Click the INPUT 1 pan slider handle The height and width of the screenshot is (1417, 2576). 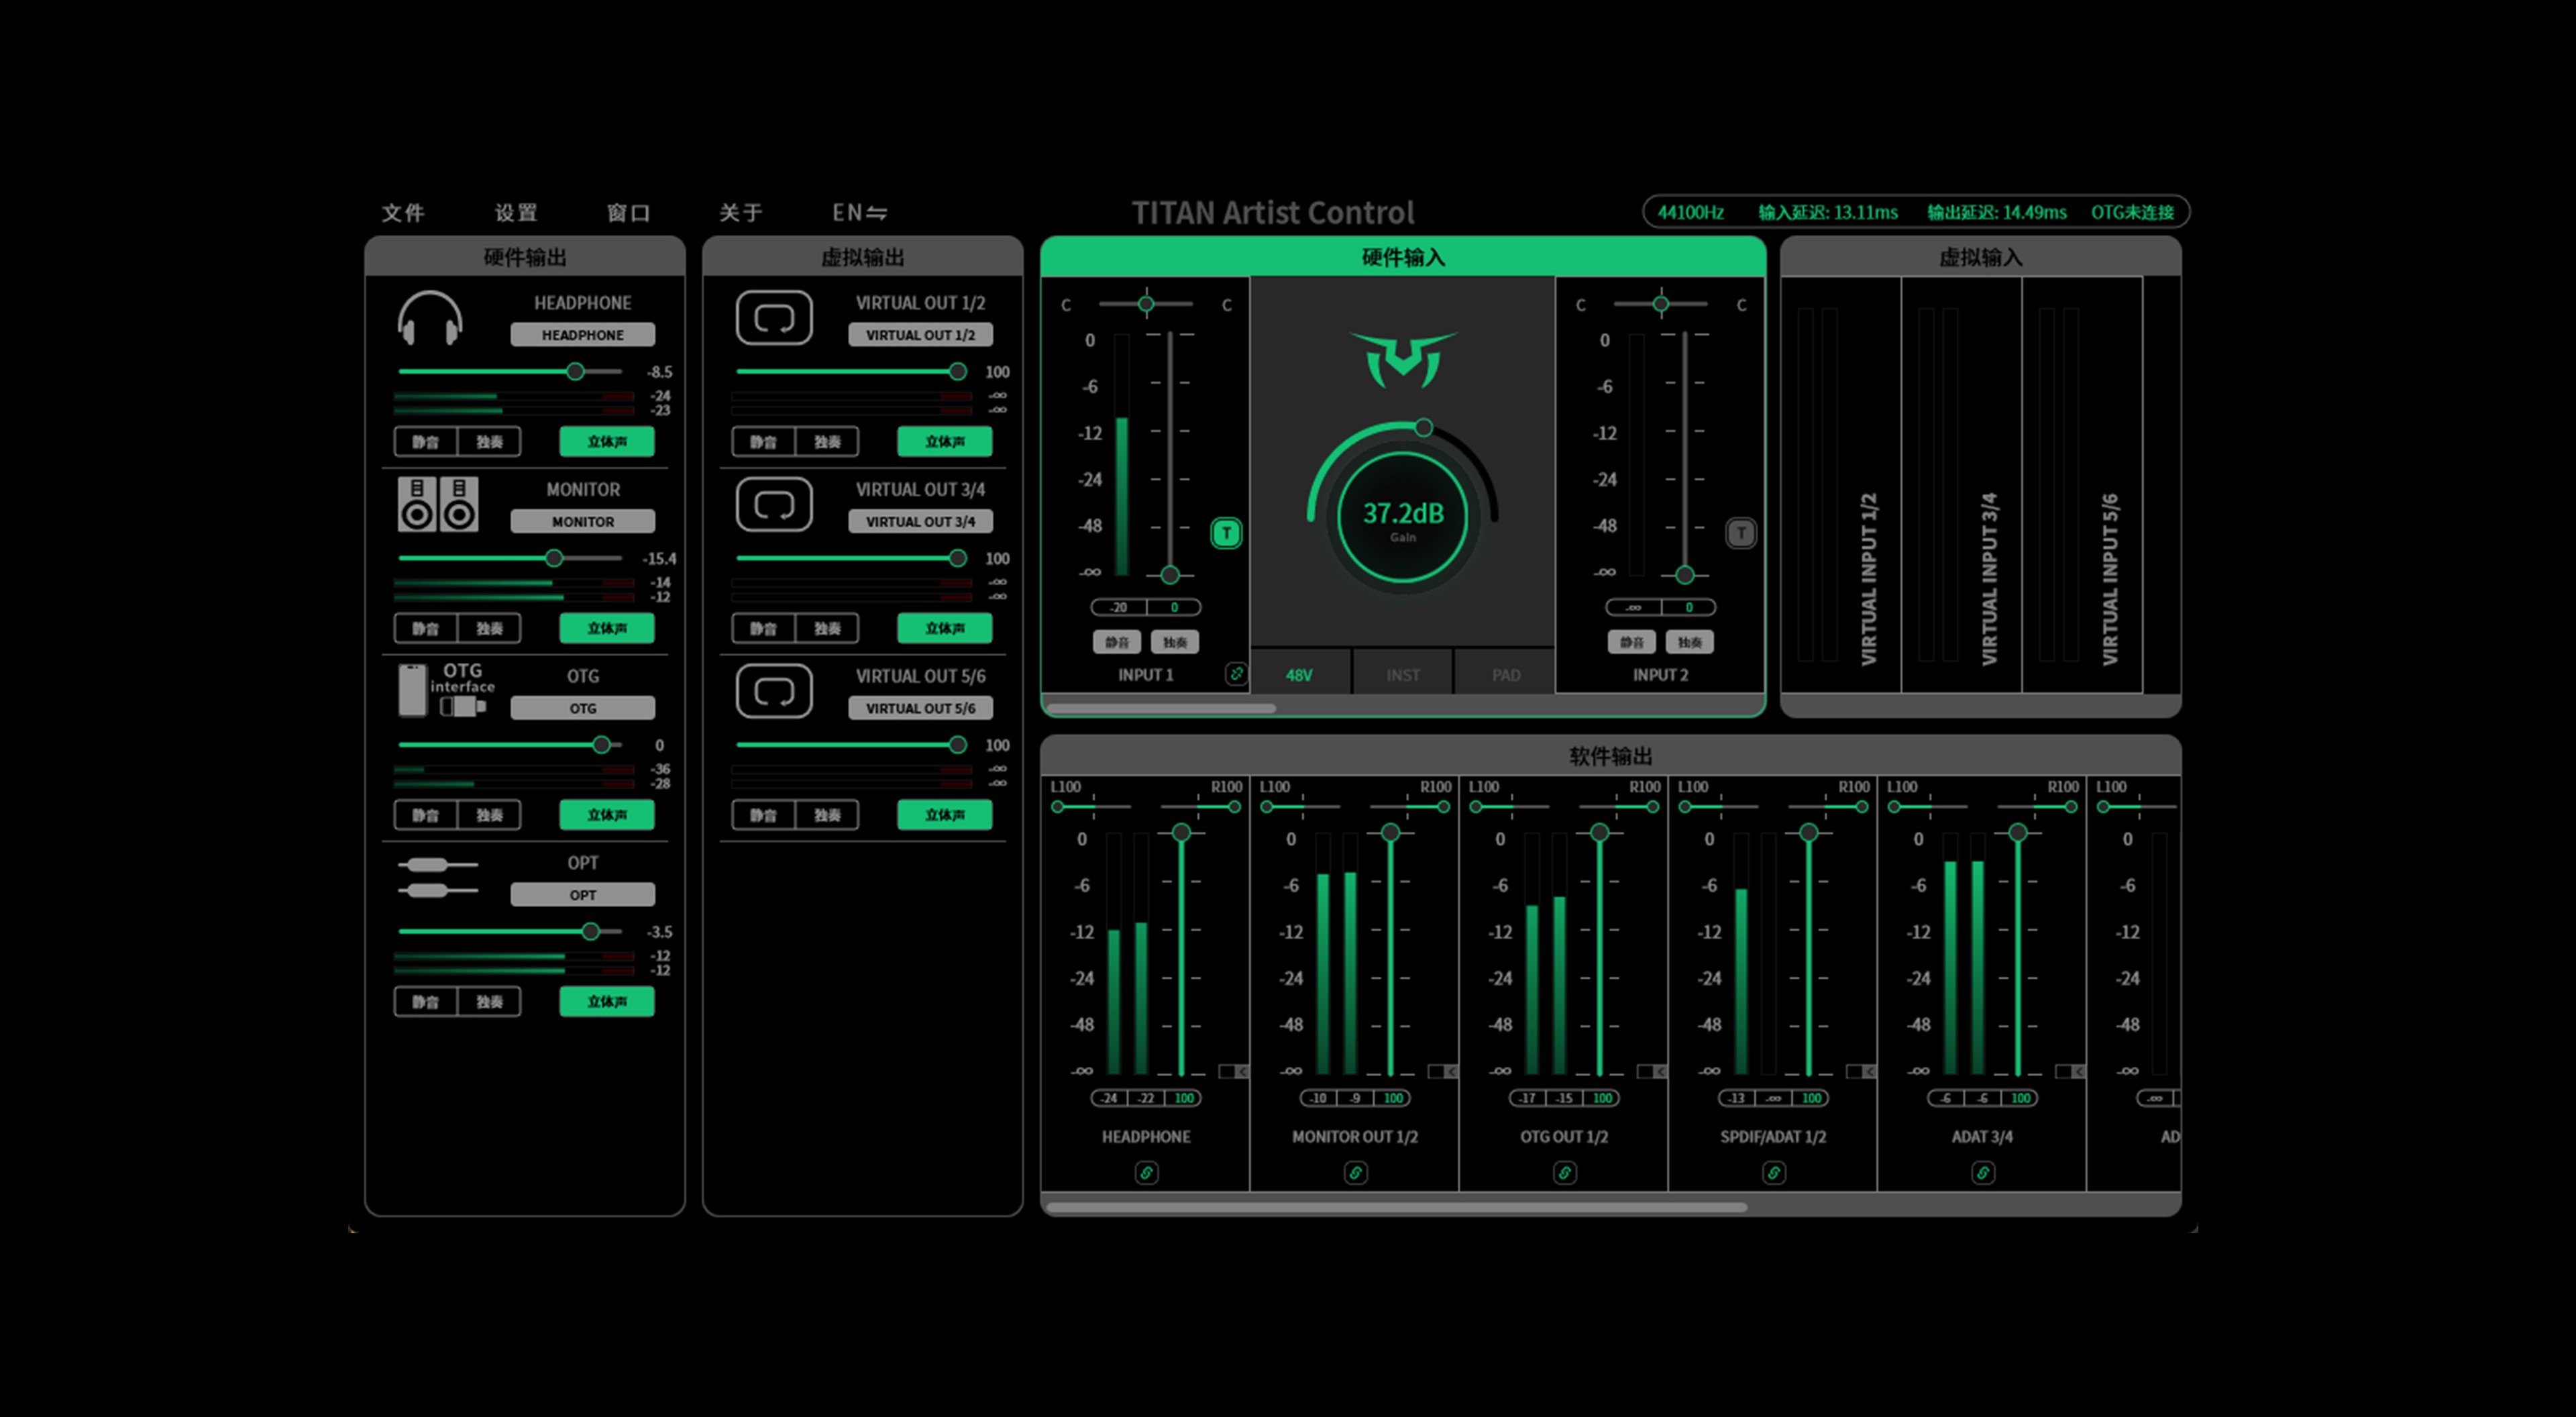coord(1146,303)
